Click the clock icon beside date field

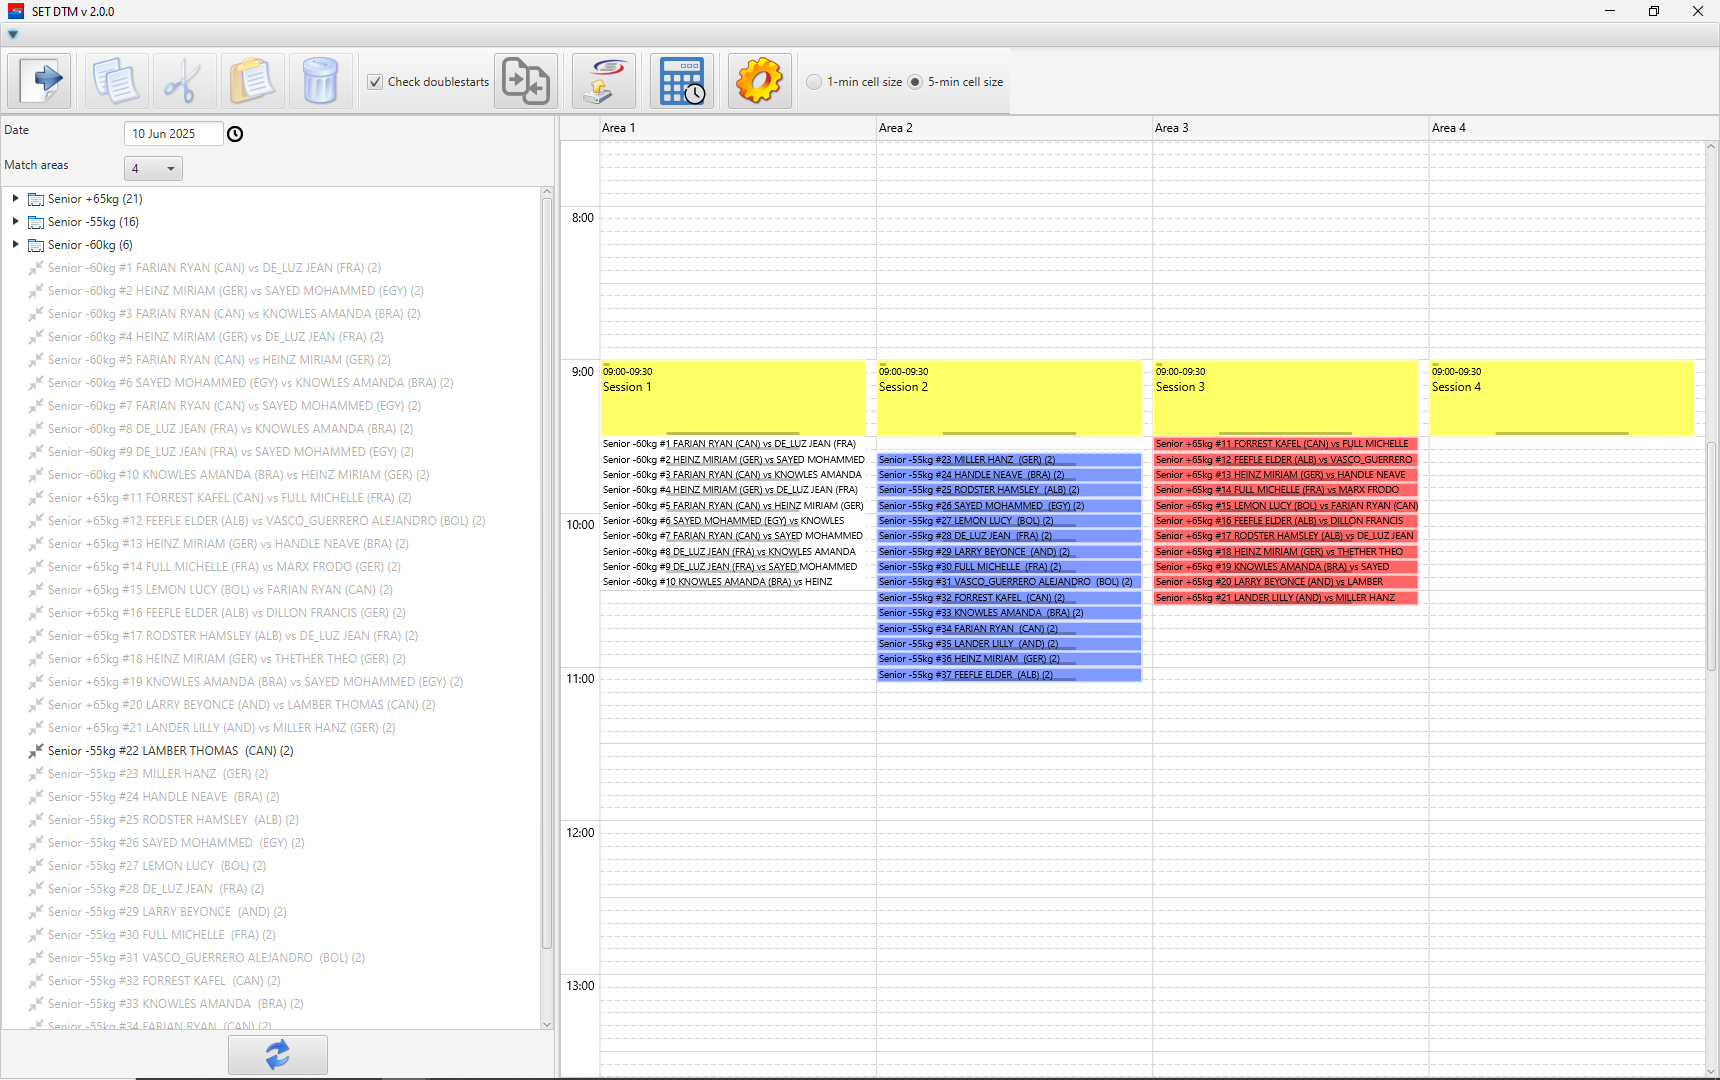[x=235, y=134]
